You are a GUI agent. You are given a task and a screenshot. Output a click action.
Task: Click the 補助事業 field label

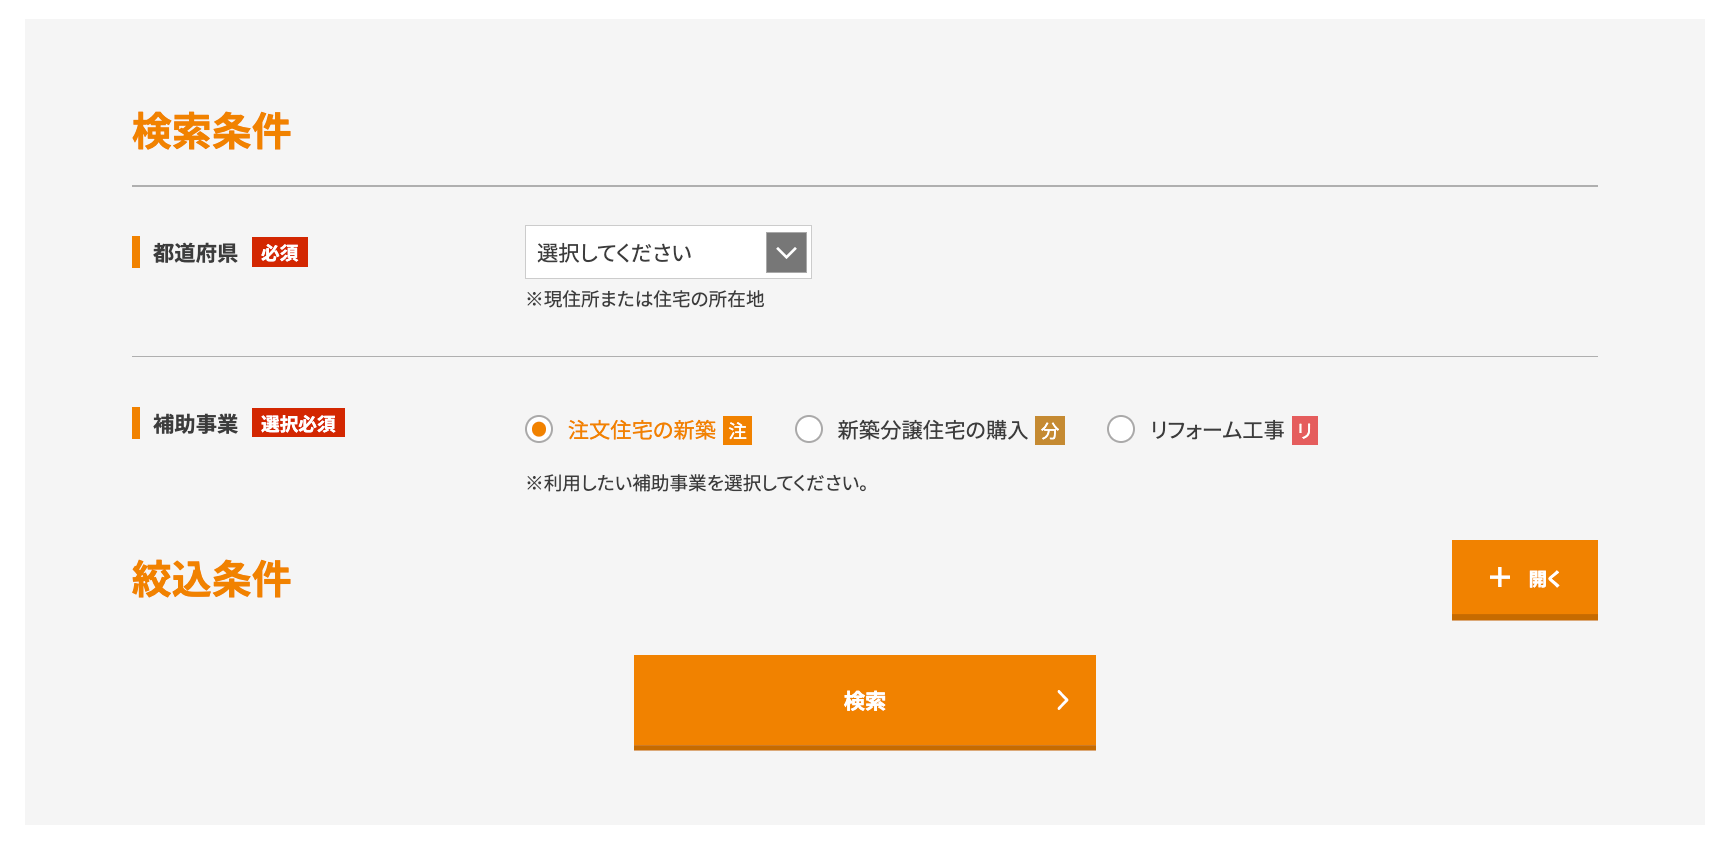click(195, 424)
